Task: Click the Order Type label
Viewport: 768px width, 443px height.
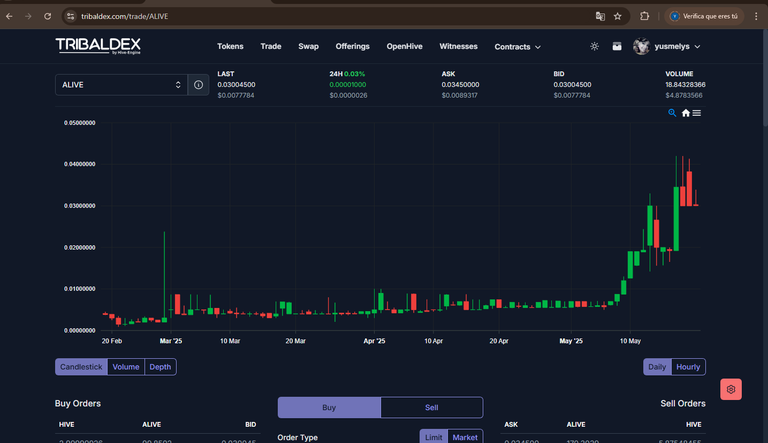Action: [x=297, y=437]
